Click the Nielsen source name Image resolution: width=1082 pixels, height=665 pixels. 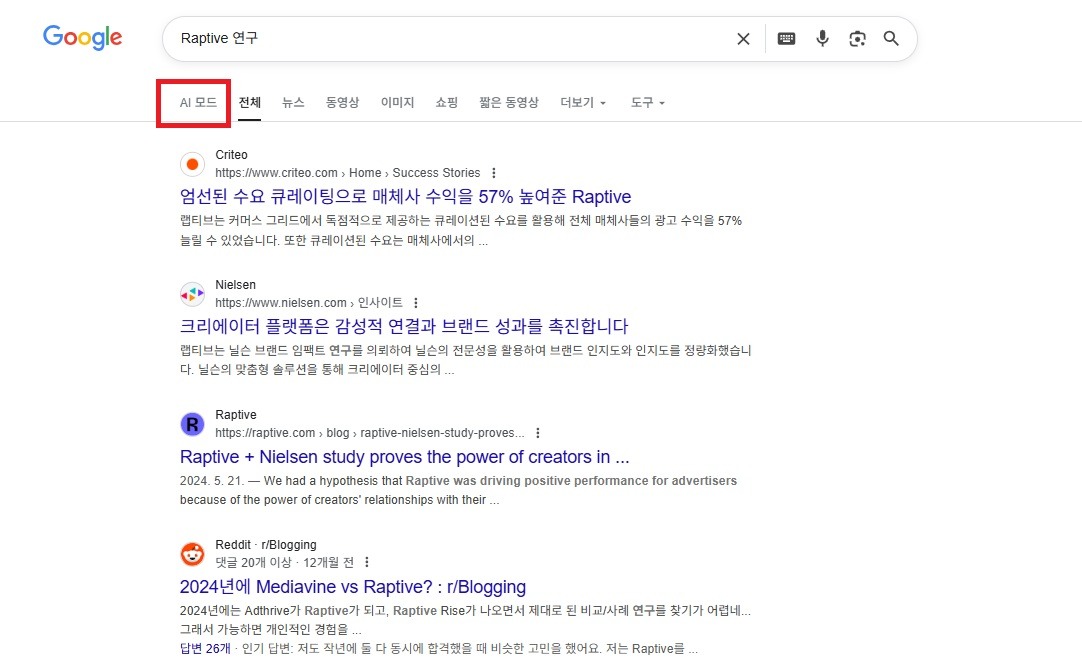click(235, 285)
